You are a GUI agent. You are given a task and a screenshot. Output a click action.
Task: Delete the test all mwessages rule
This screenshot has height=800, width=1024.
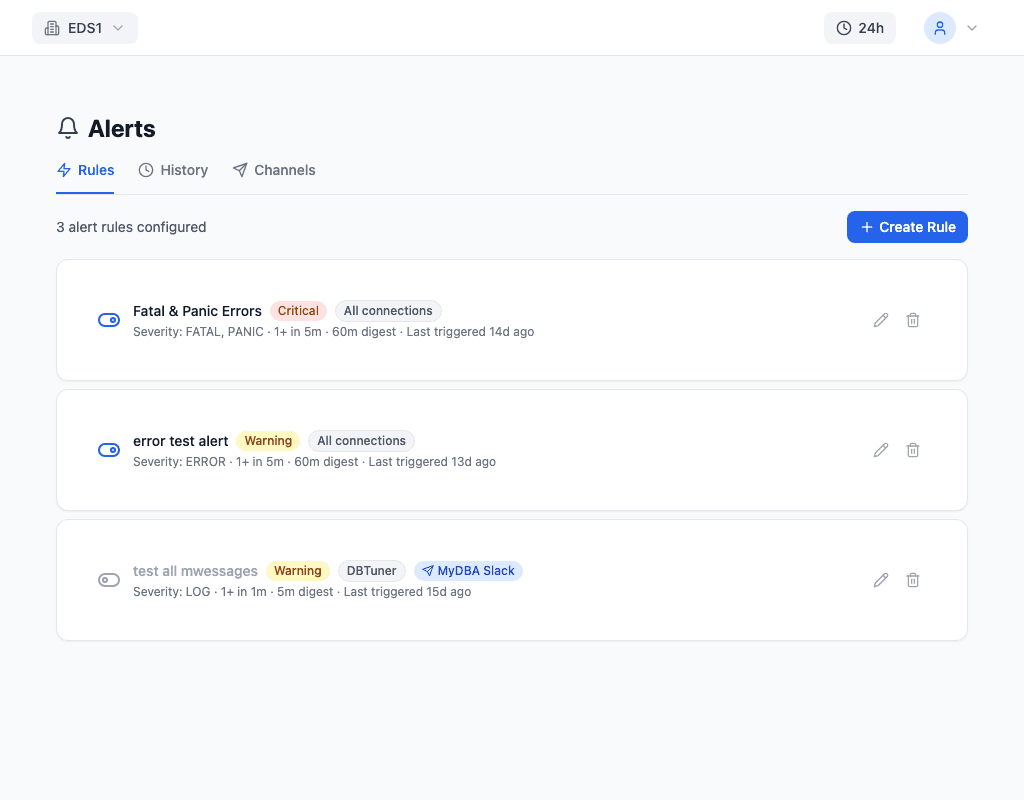click(x=913, y=580)
